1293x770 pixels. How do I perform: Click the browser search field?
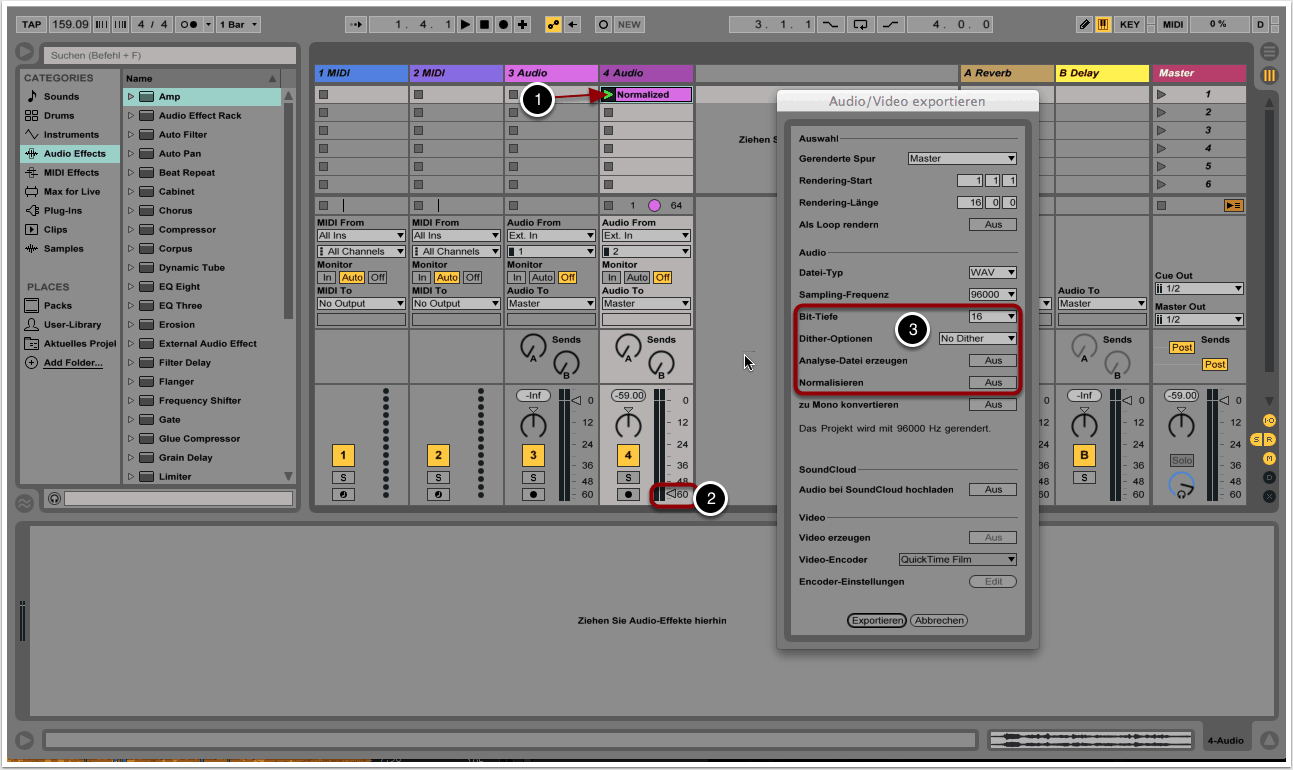[x=169, y=56]
